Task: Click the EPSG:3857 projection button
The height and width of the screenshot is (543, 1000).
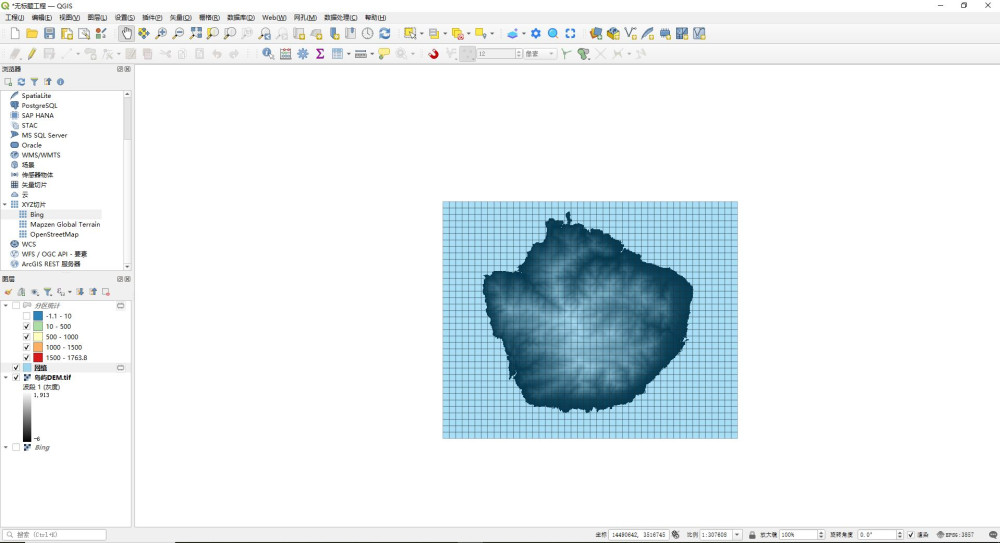Action: pos(955,535)
